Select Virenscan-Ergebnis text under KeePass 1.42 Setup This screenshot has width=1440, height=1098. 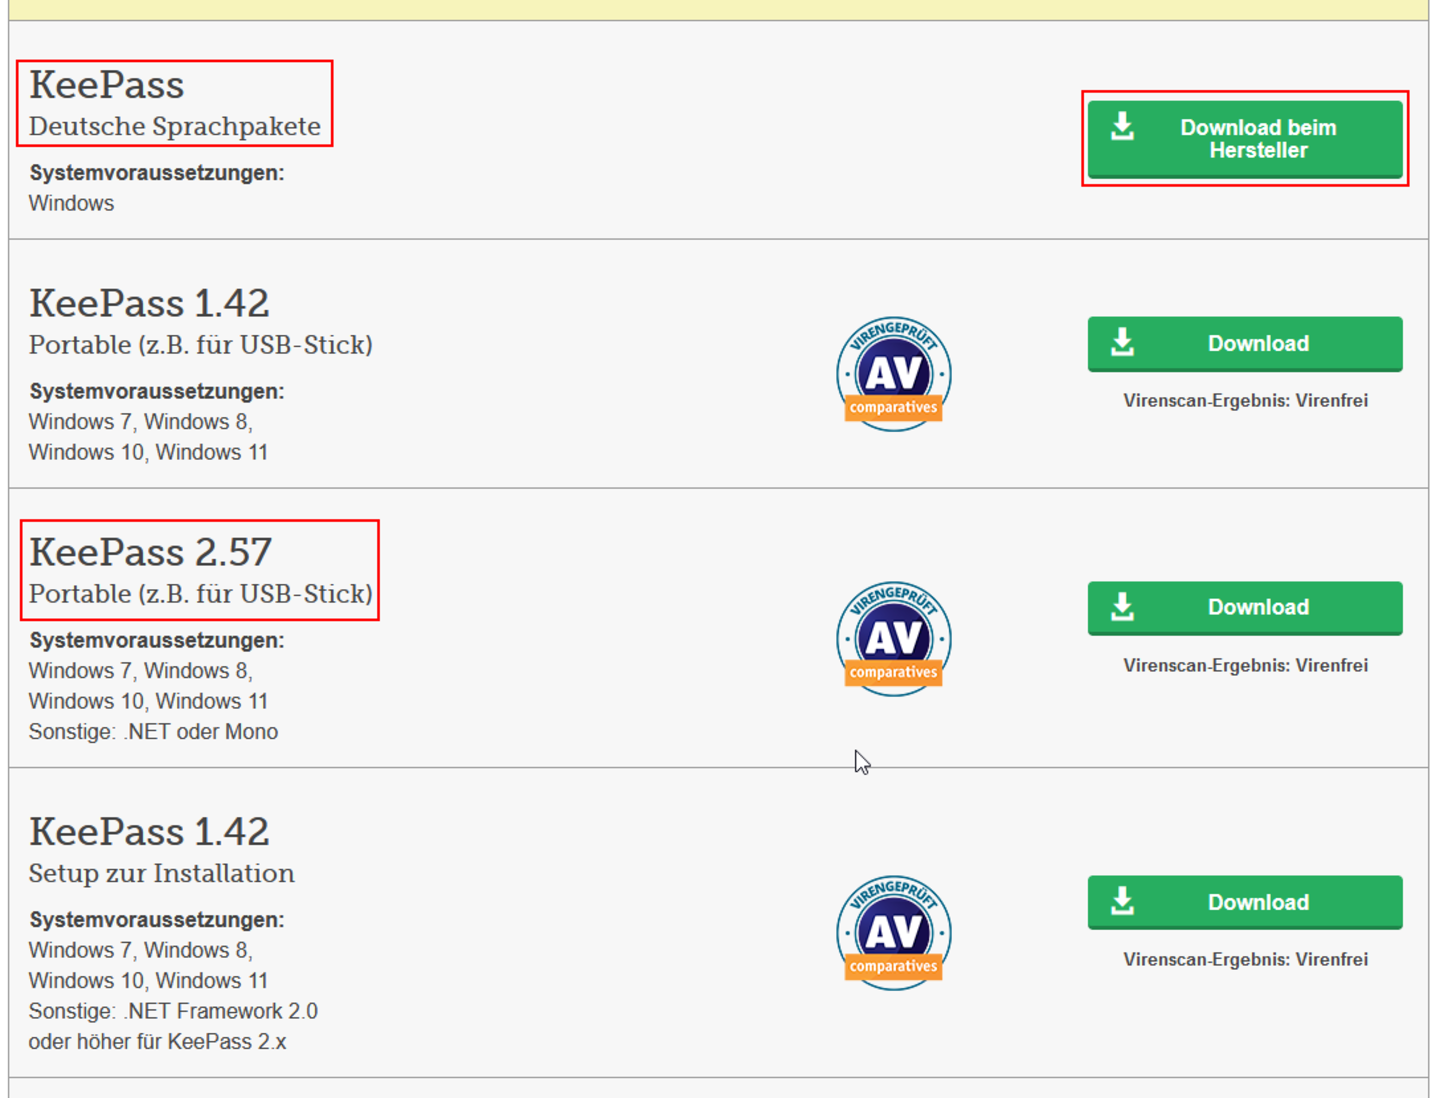[x=1245, y=960]
